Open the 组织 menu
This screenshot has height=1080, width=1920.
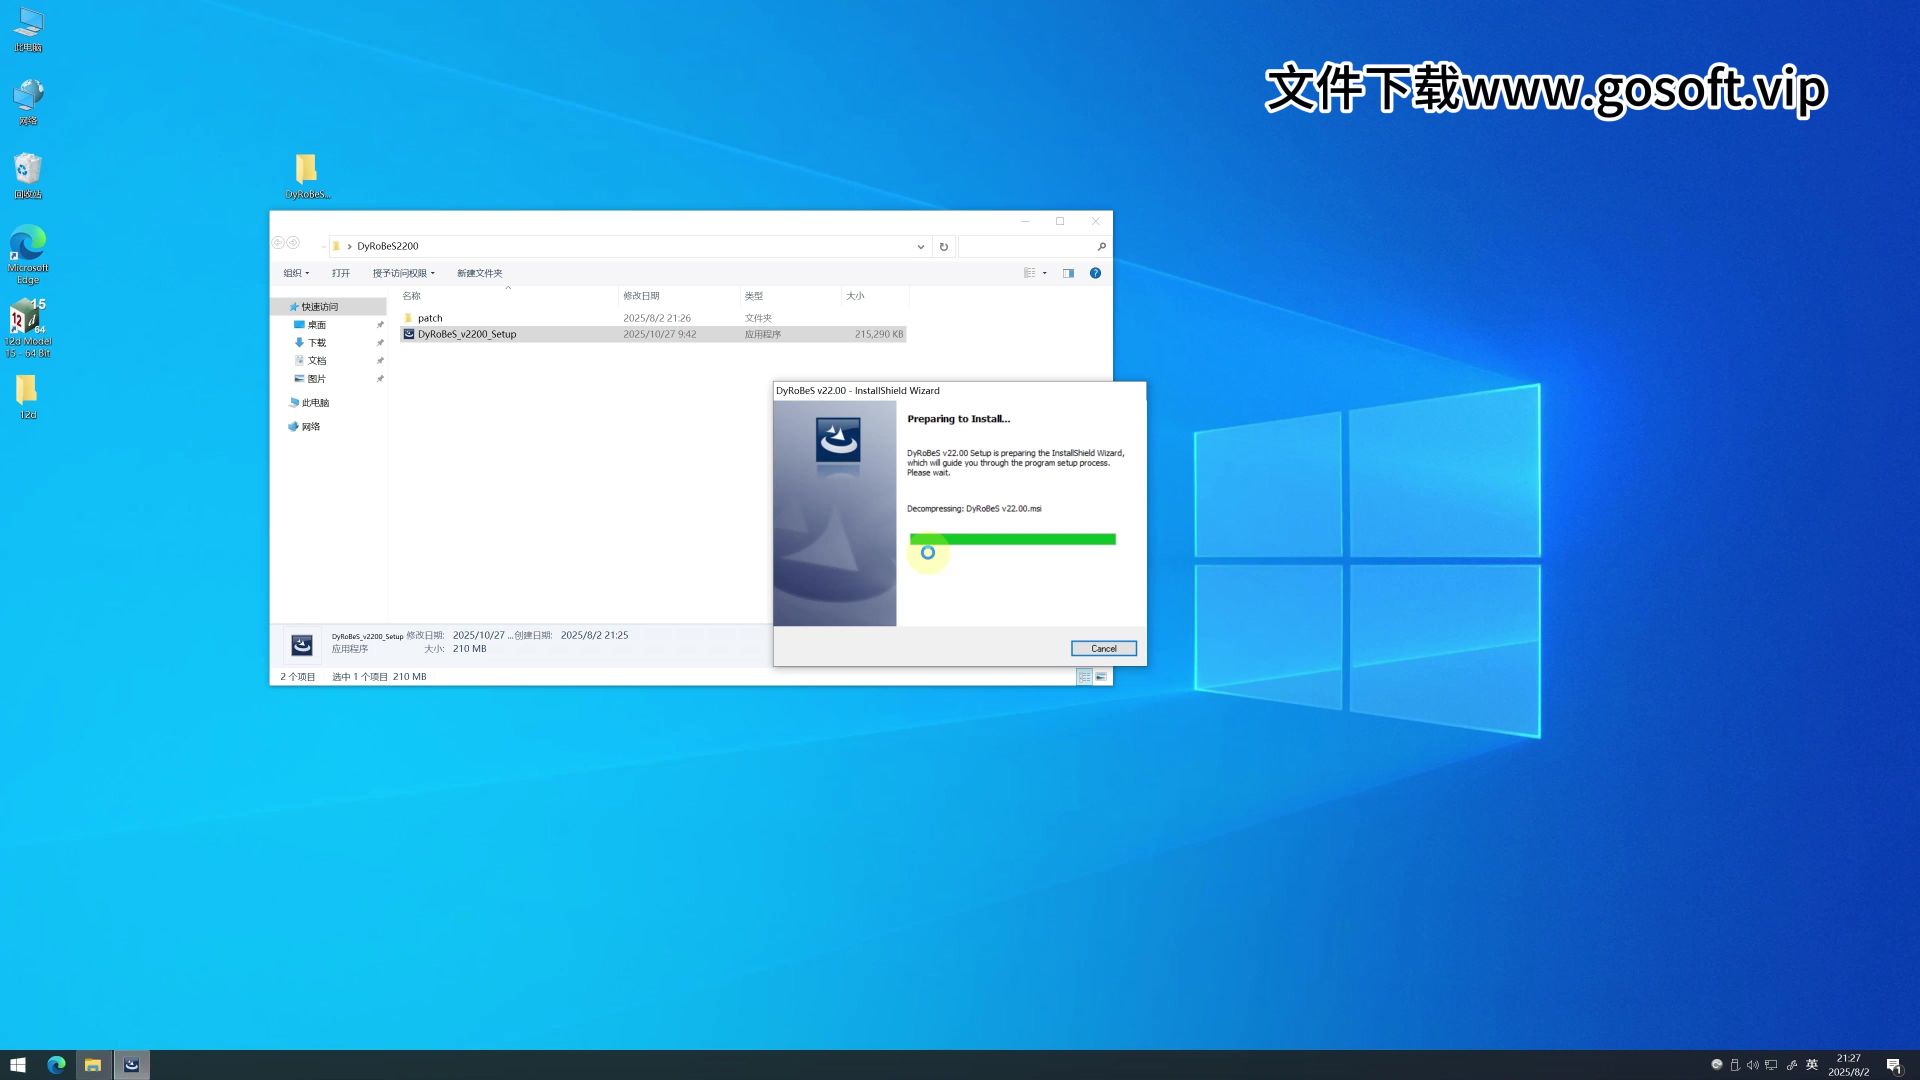[296, 273]
